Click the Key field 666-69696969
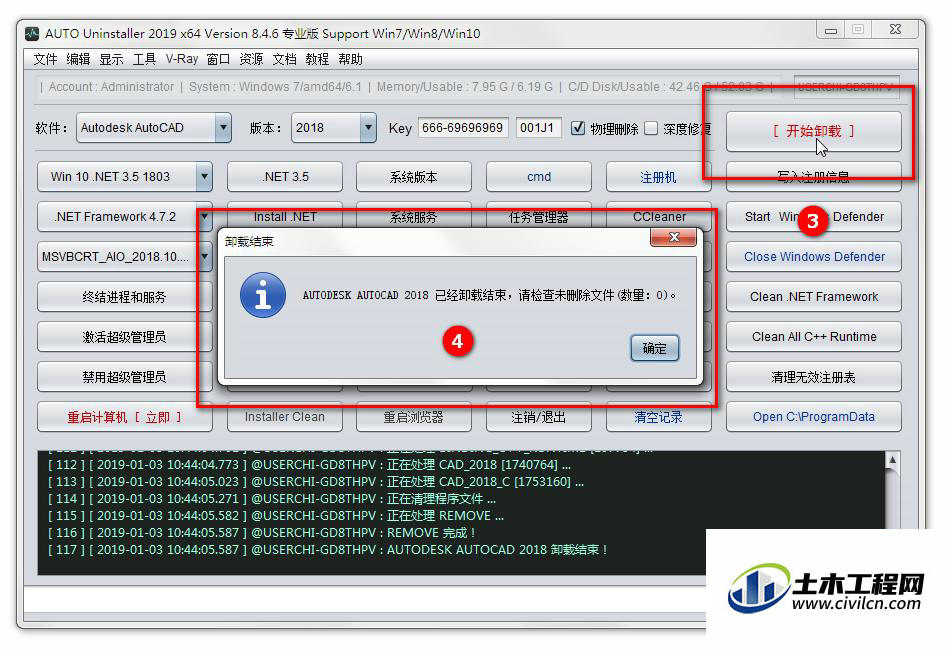Viewport: 946px width, 649px height. pyautogui.click(x=463, y=128)
